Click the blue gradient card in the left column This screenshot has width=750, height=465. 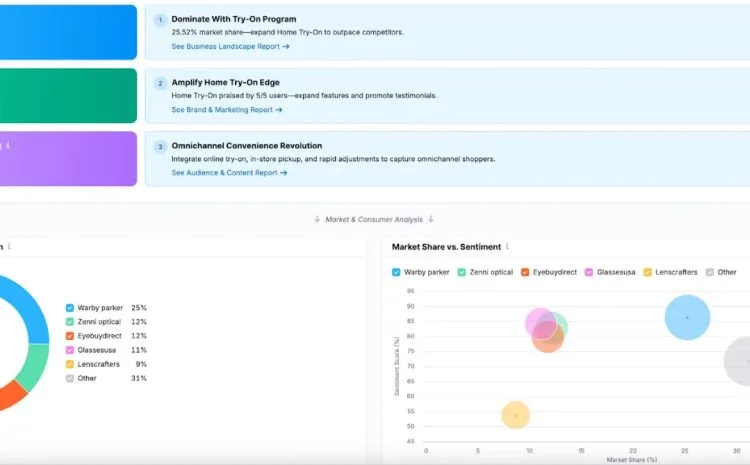(68, 33)
